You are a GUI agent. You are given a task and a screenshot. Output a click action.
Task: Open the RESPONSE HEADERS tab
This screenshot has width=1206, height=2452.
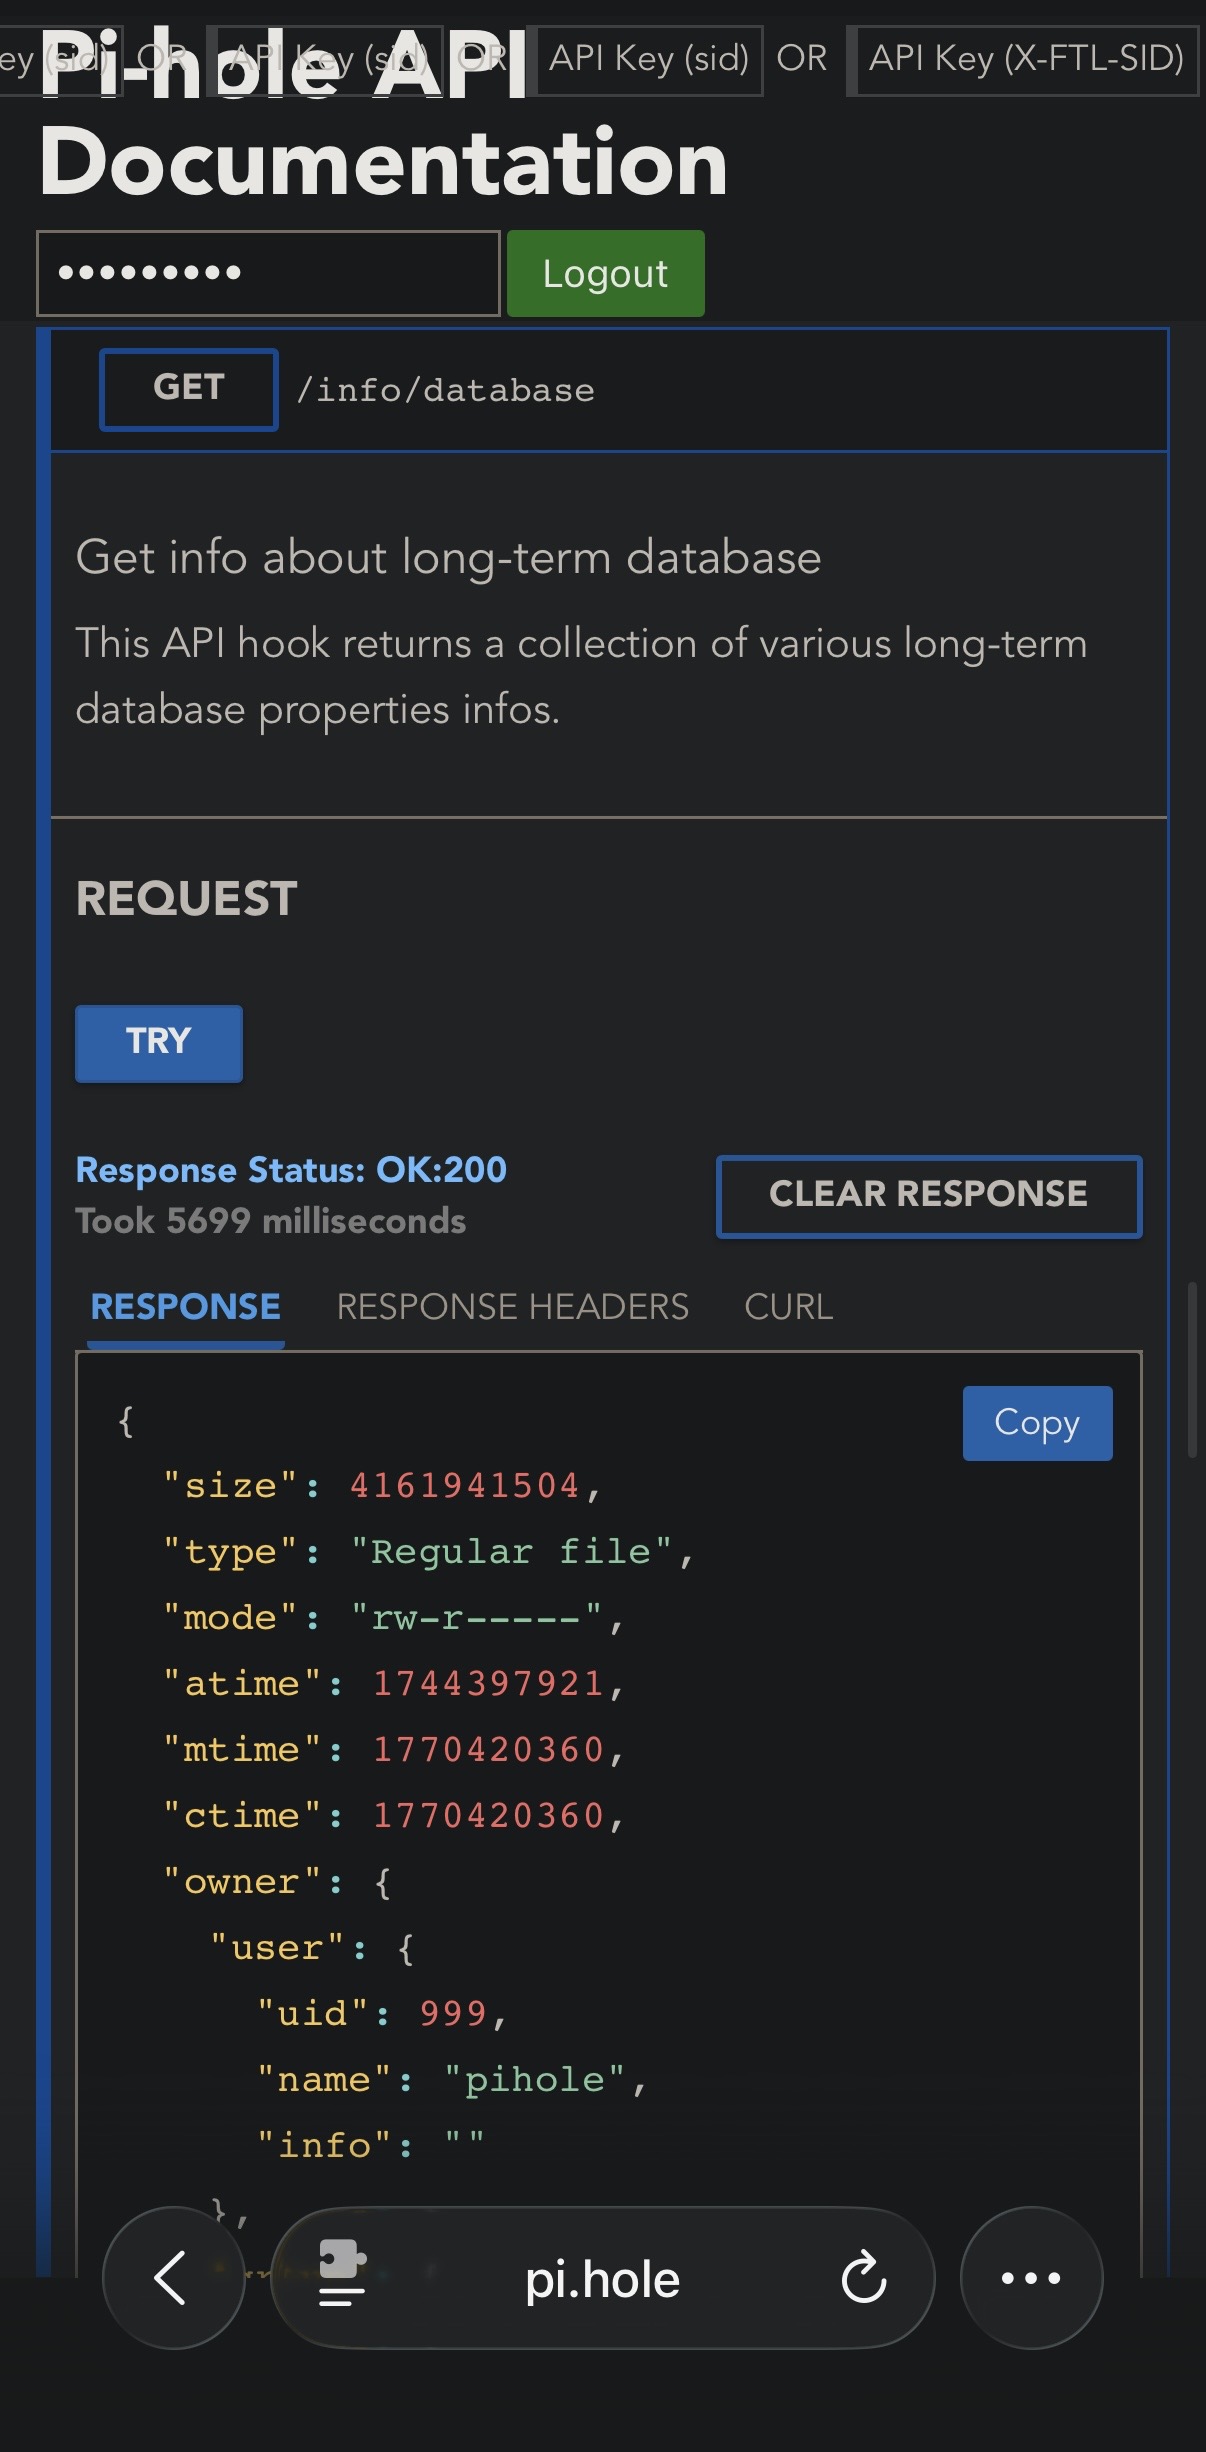(x=512, y=1307)
